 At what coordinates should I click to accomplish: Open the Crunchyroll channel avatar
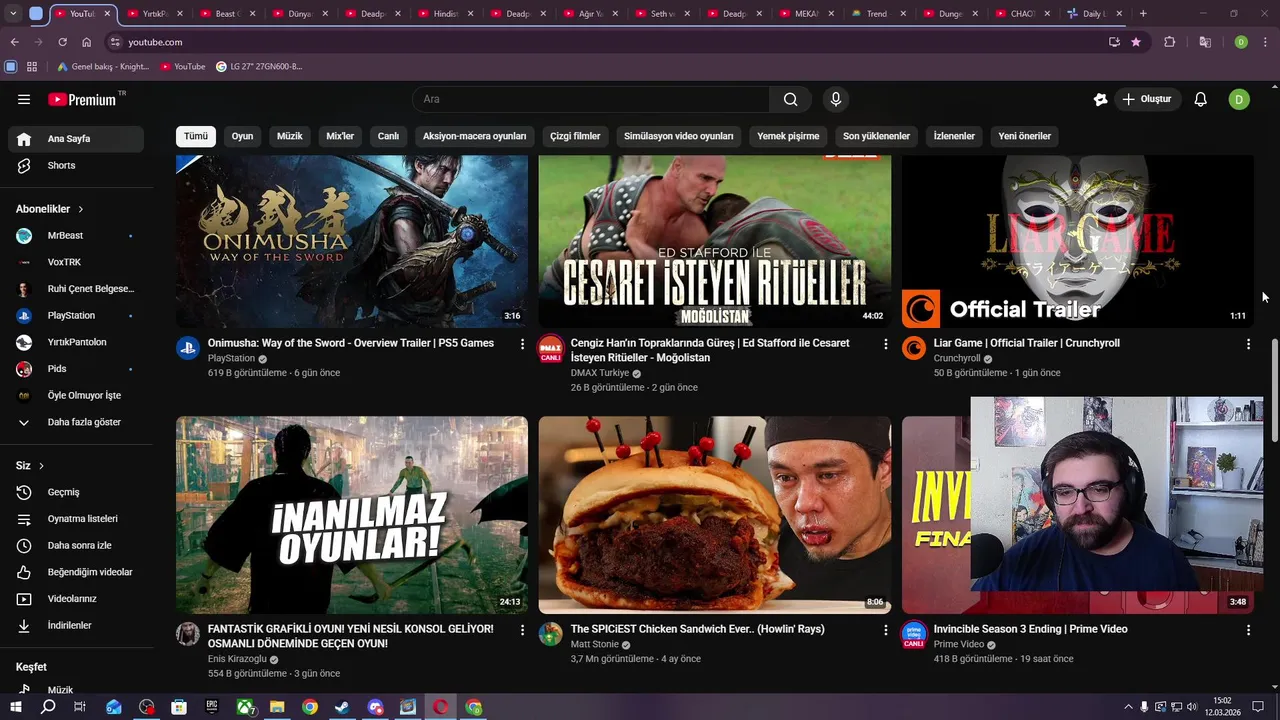pyautogui.click(x=914, y=348)
